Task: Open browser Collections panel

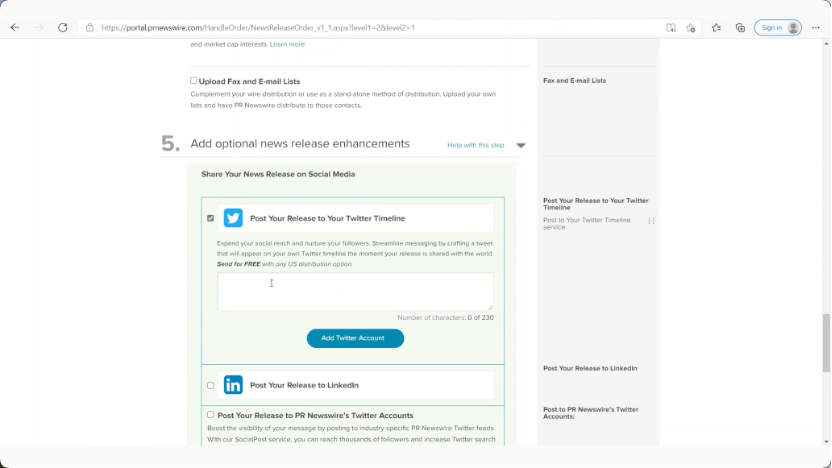Action: click(740, 28)
